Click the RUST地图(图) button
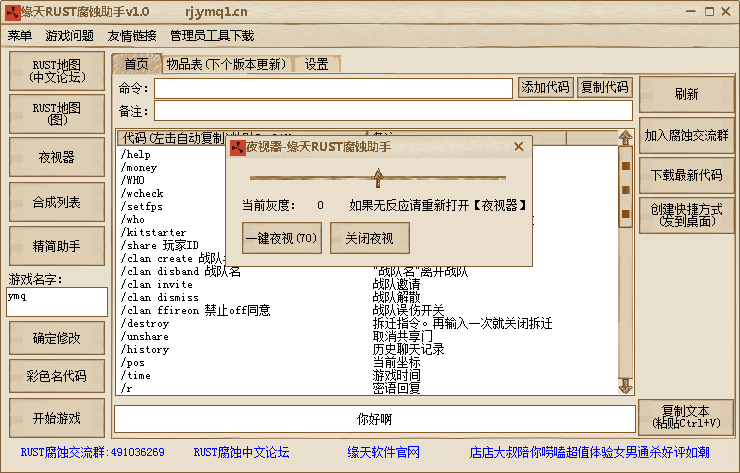The width and height of the screenshot is (740, 473). pyautogui.click(x=57, y=114)
